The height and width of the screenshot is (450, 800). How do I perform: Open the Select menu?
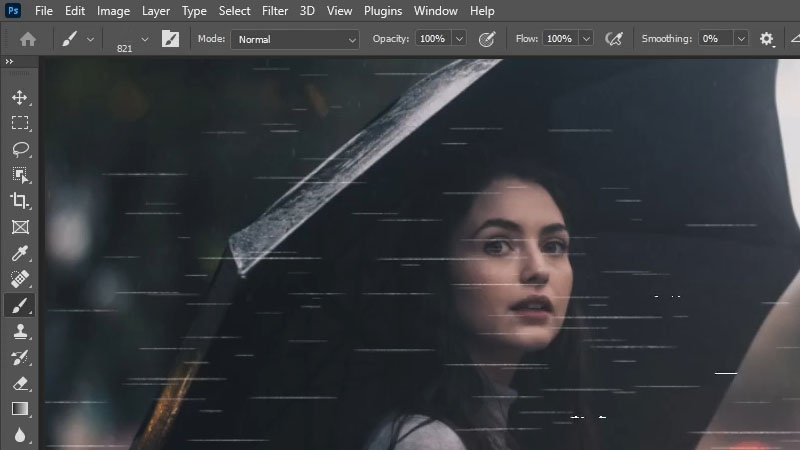point(234,11)
